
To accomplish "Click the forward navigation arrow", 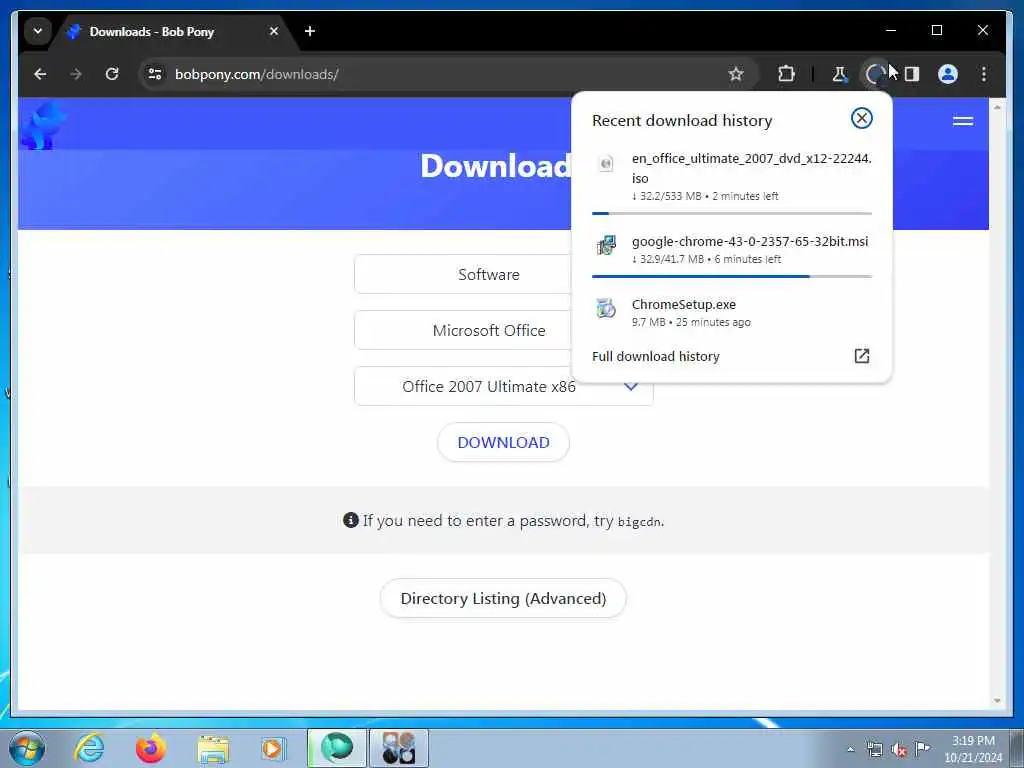I will click(x=76, y=74).
